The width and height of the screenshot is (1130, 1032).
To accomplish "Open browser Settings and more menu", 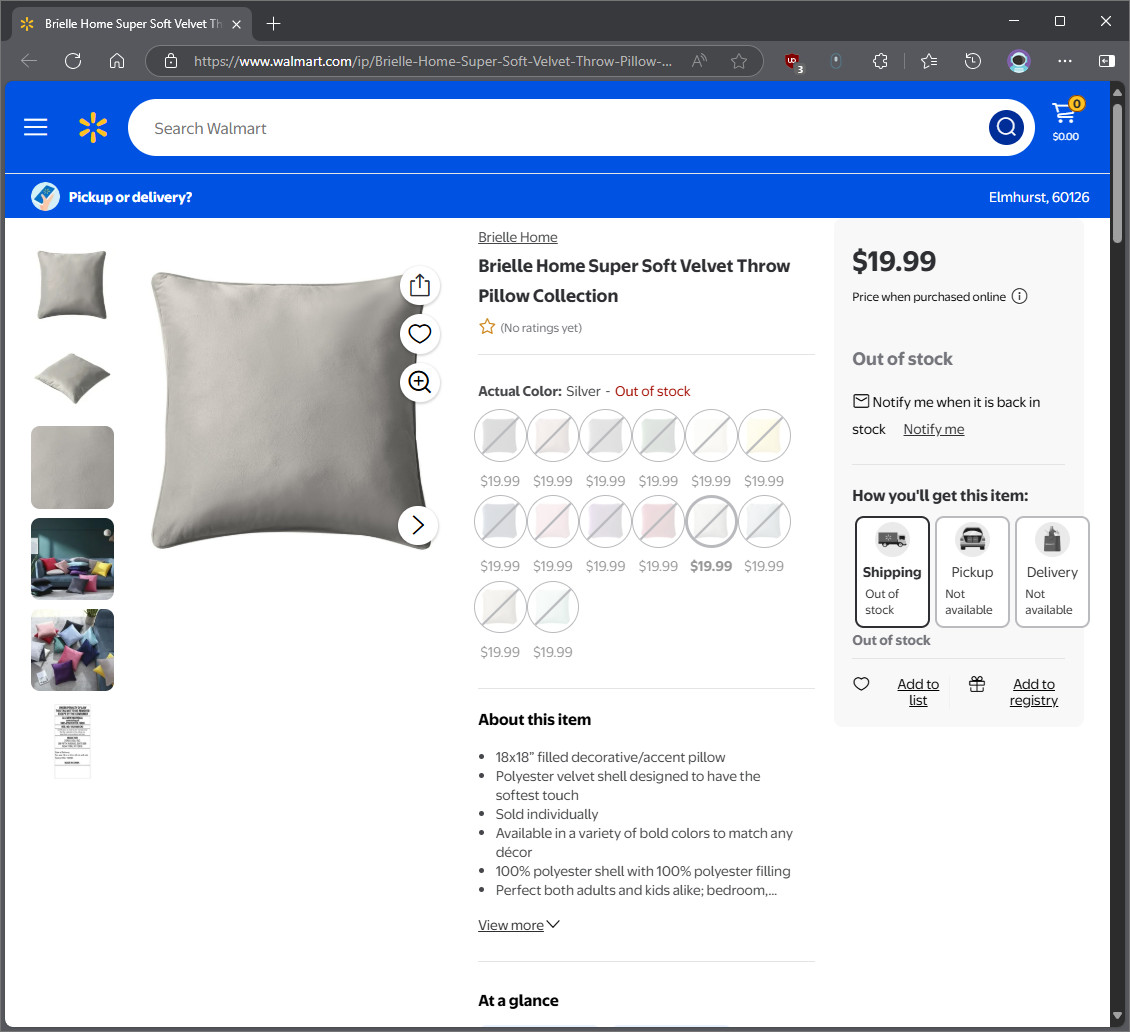I will [1064, 61].
